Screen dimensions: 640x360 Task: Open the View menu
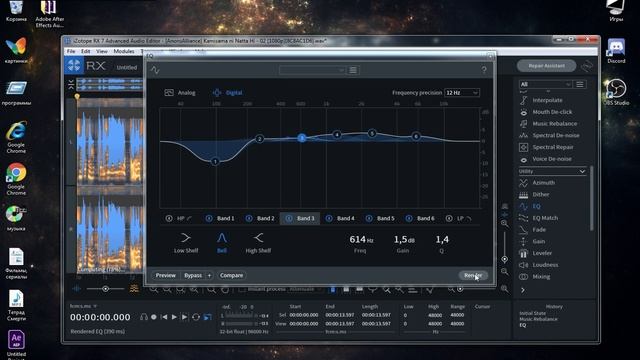click(102, 51)
